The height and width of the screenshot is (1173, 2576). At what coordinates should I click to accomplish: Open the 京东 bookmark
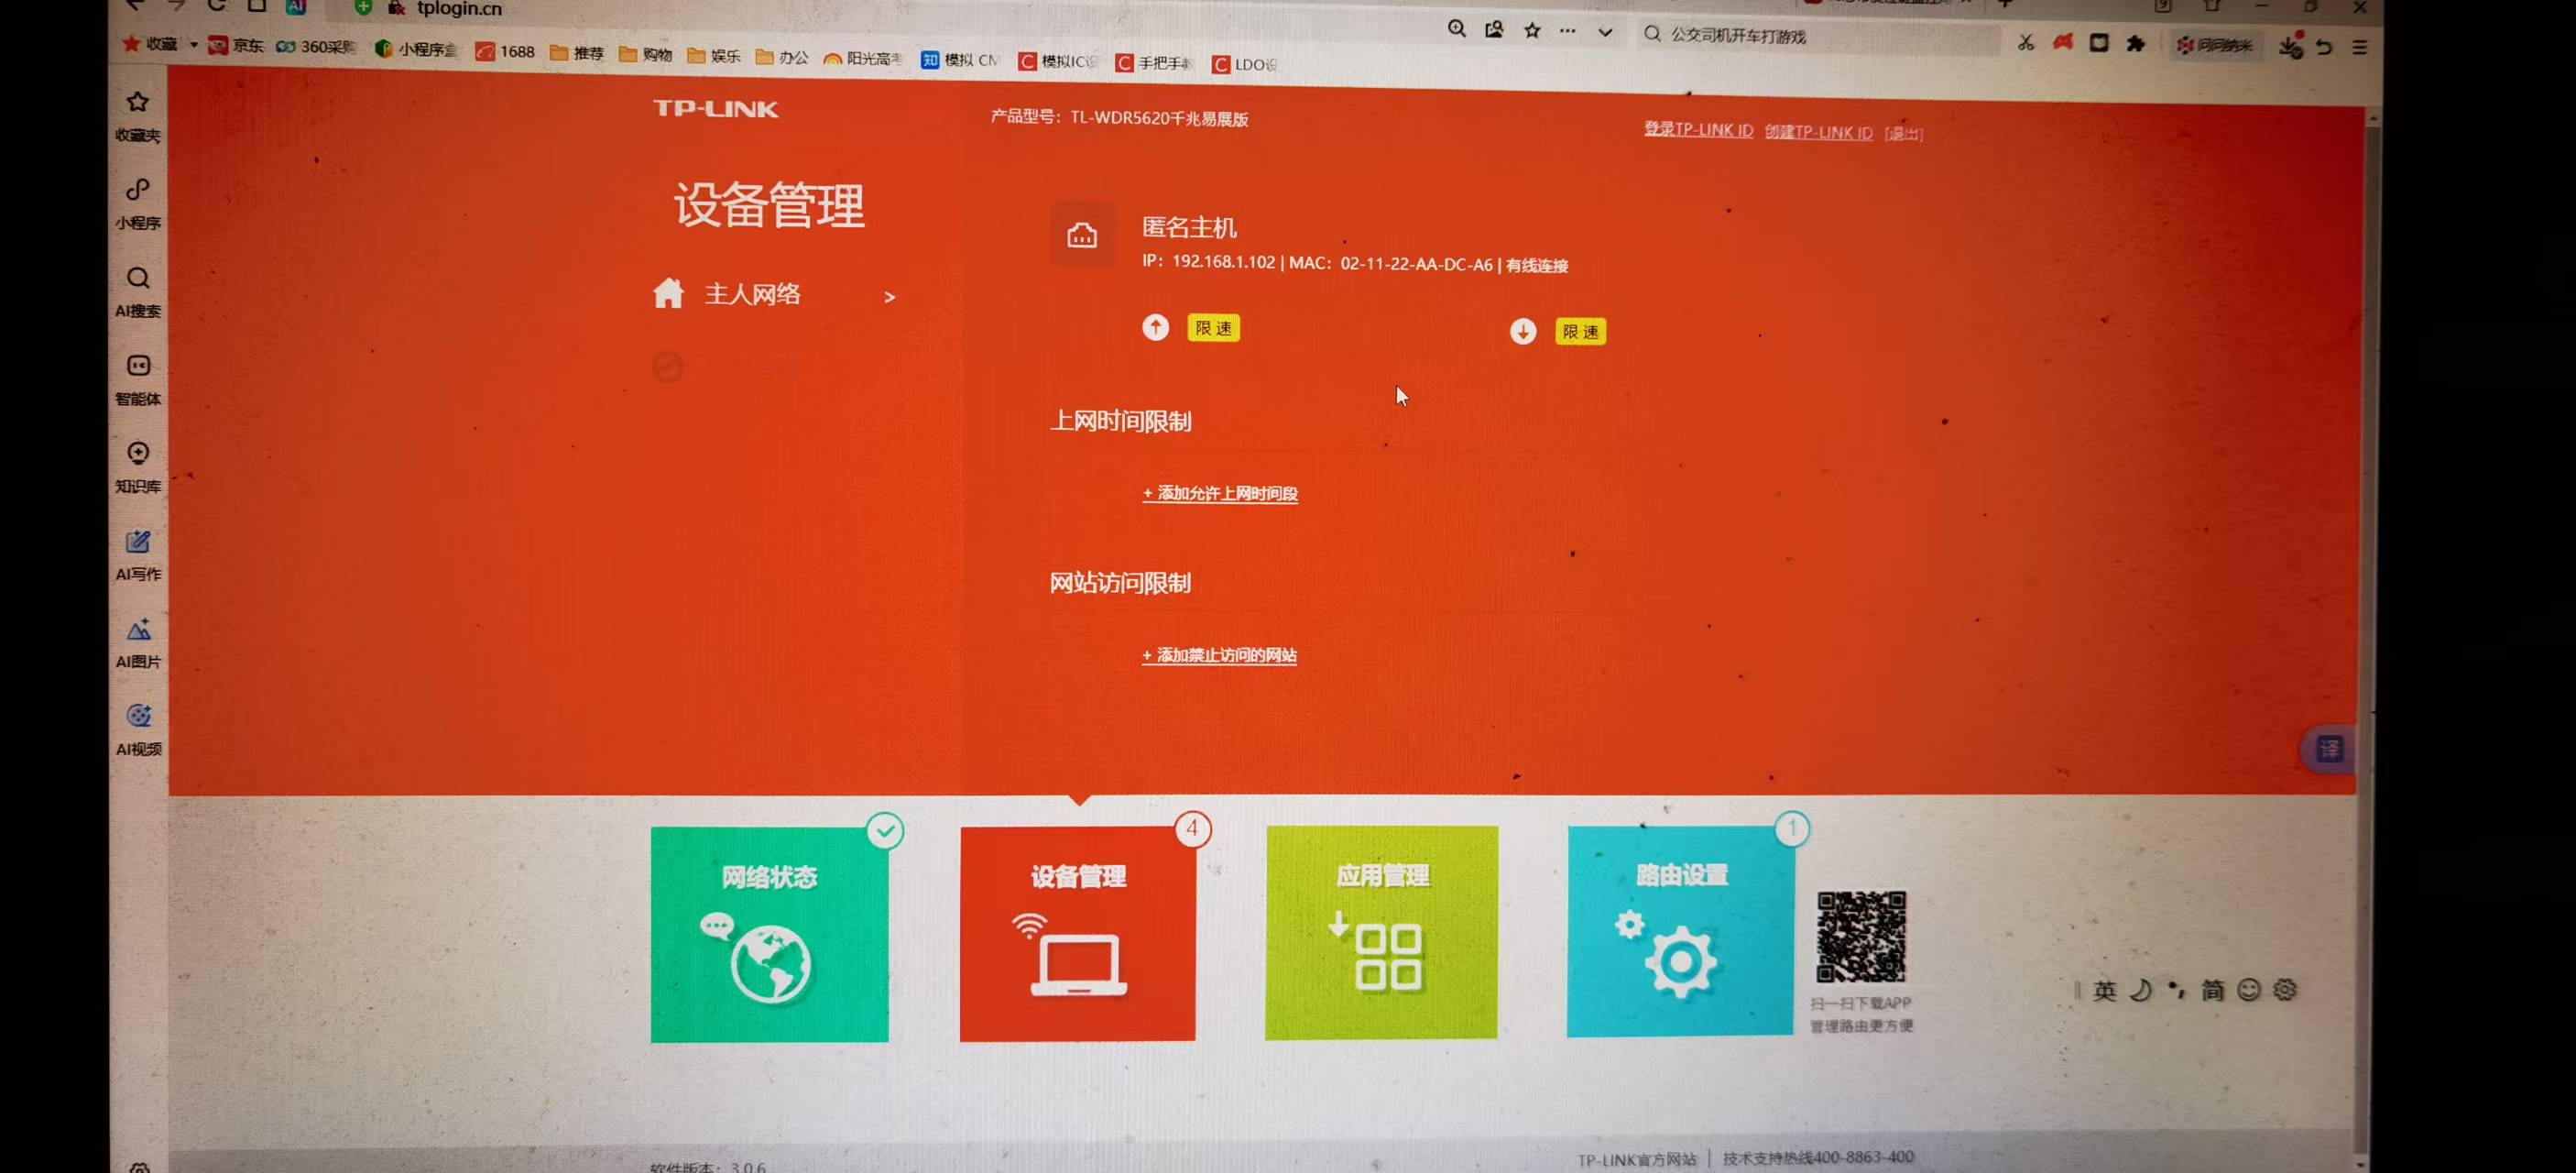(236, 45)
